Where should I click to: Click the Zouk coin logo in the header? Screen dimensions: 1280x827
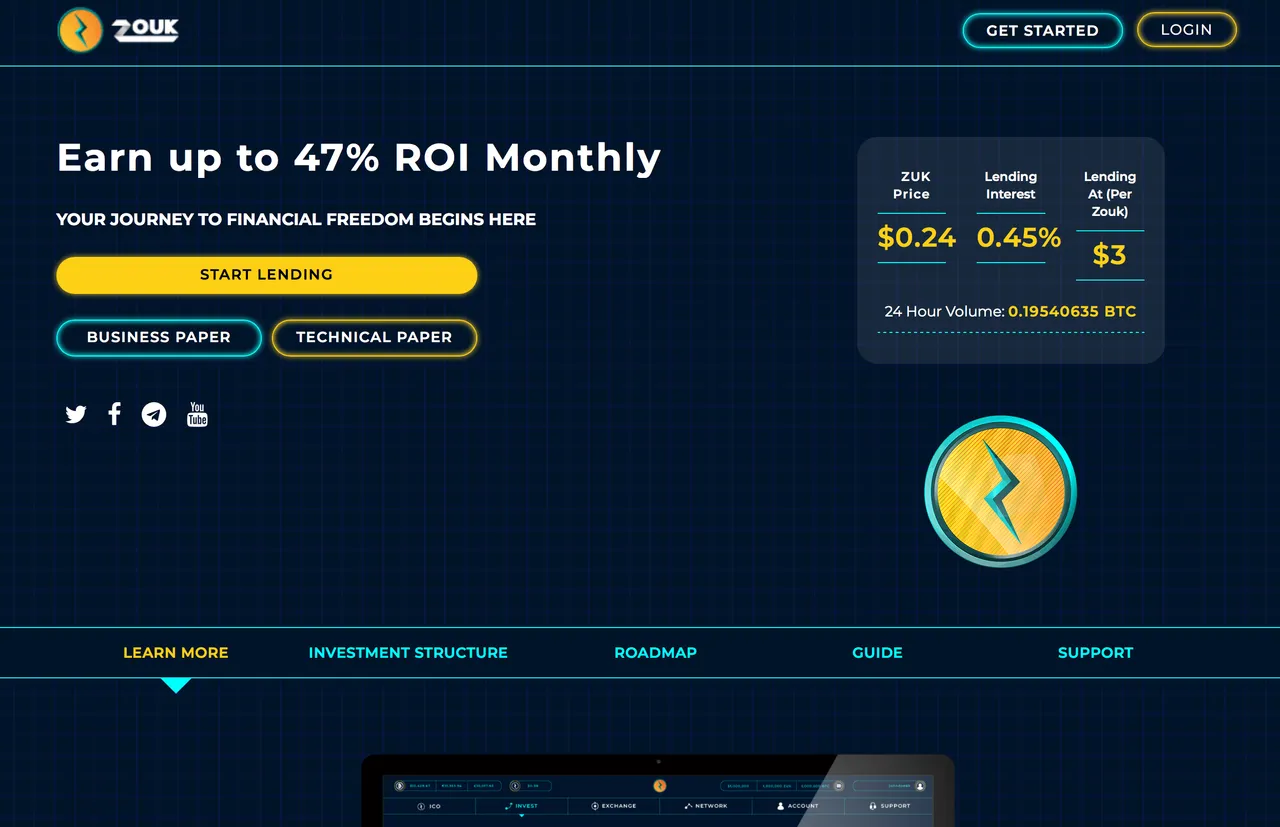pyautogui.click(x=80, y=30)
